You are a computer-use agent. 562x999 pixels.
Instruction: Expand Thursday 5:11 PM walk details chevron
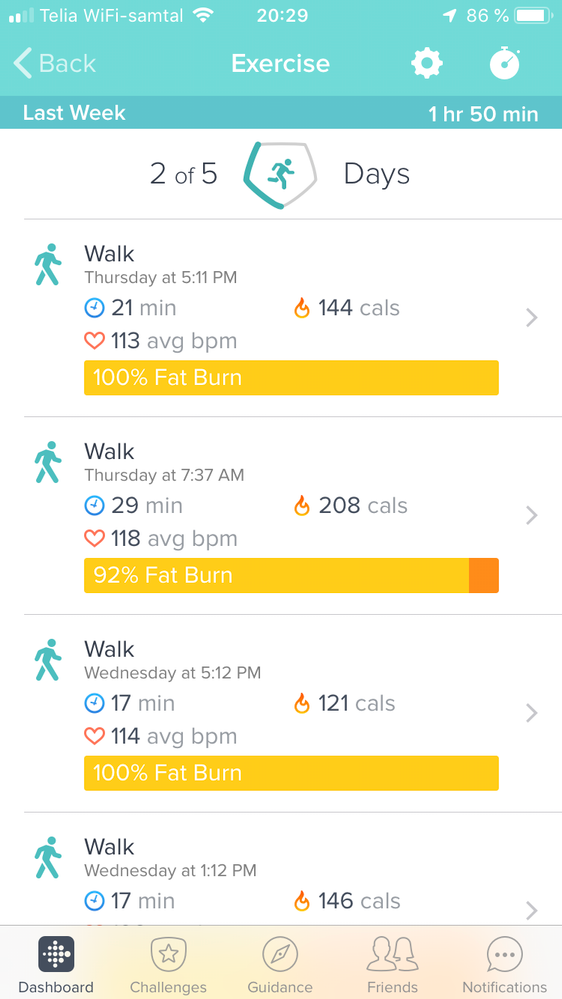pos(532,317)
